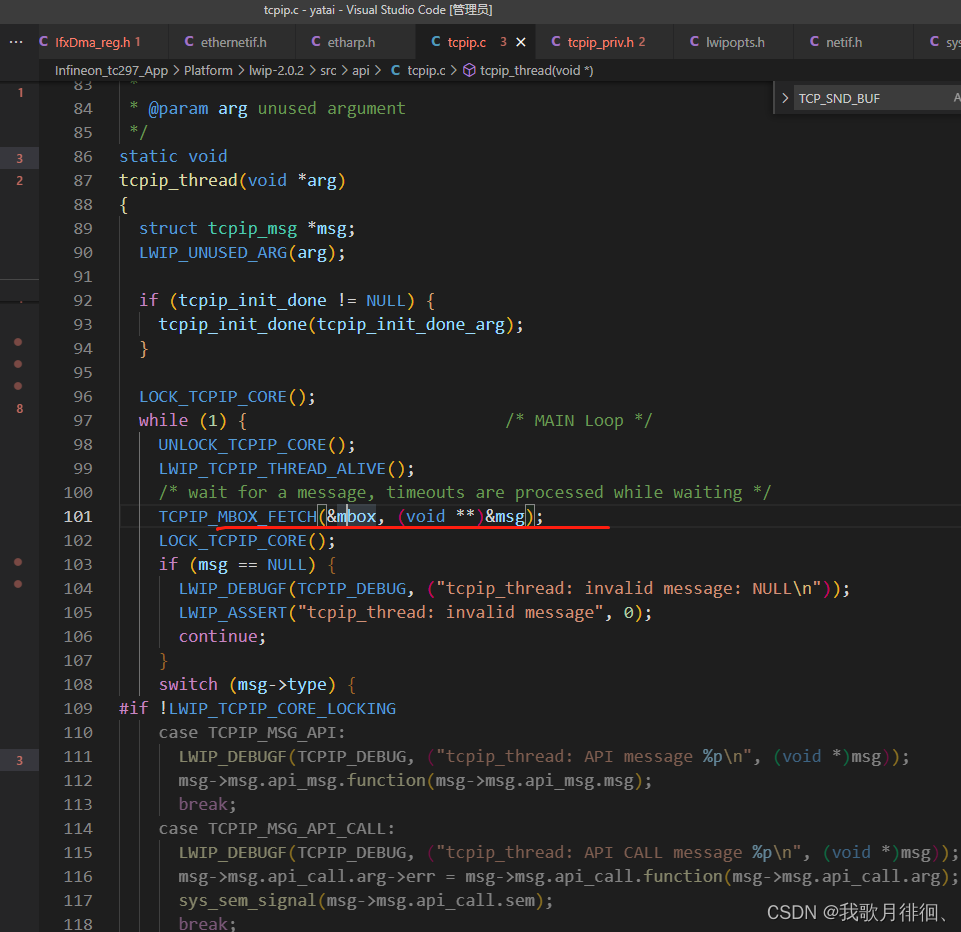Click LWIP_ASSERT on line 105
This screenshot has width=961, height=932.
(233, 613)
